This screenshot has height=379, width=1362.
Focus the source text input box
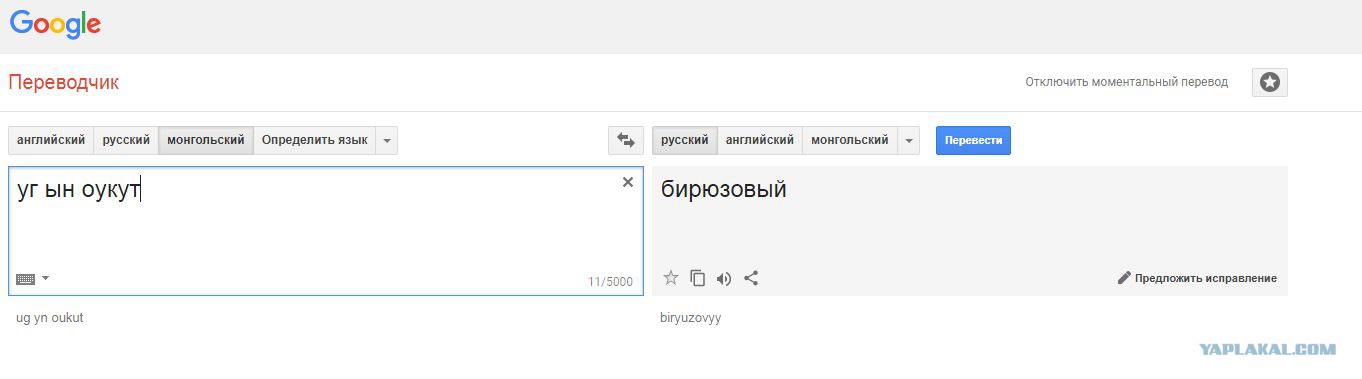click(x=326, y=231)
